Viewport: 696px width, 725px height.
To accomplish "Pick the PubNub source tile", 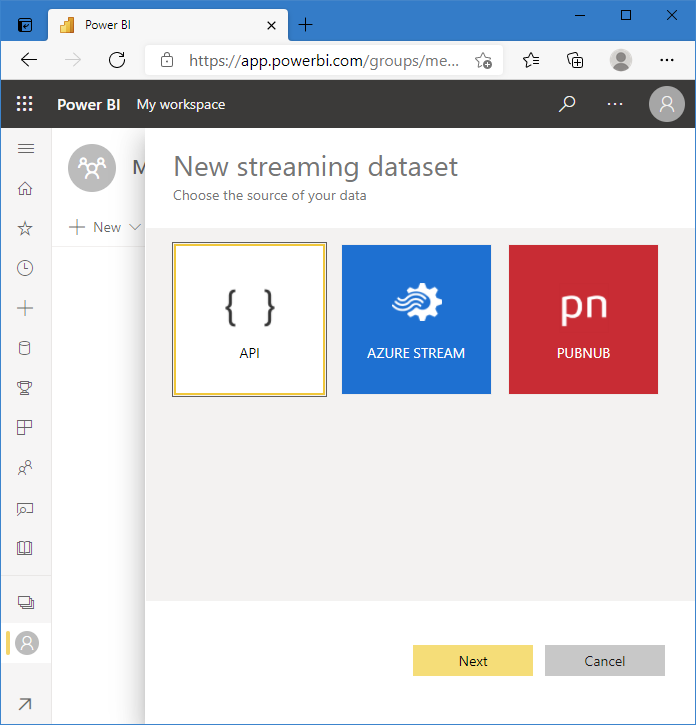I will click(x=583, y=319).
